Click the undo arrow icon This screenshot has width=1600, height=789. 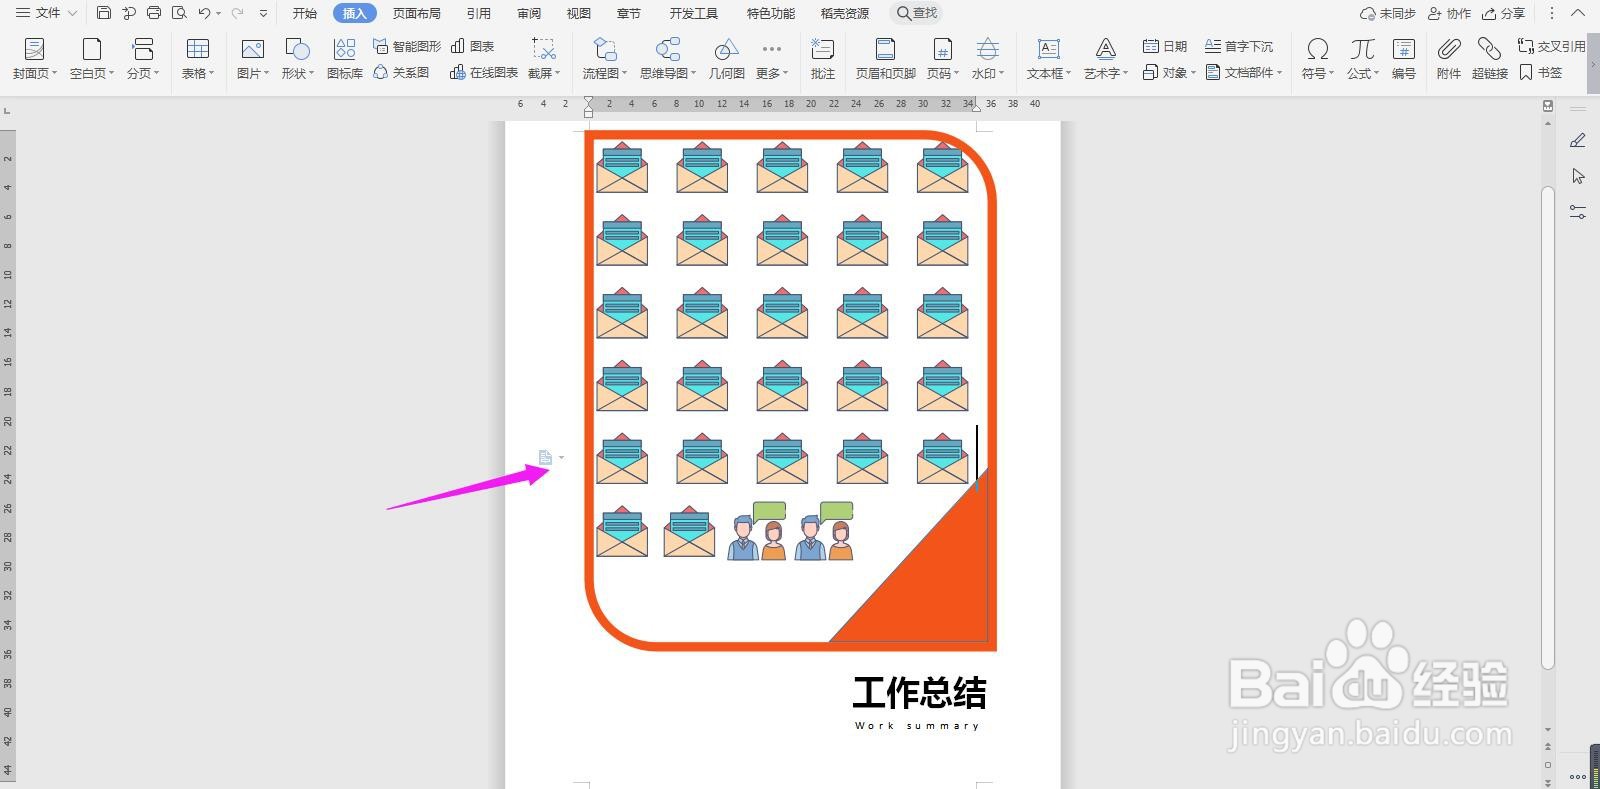[204, 13]
